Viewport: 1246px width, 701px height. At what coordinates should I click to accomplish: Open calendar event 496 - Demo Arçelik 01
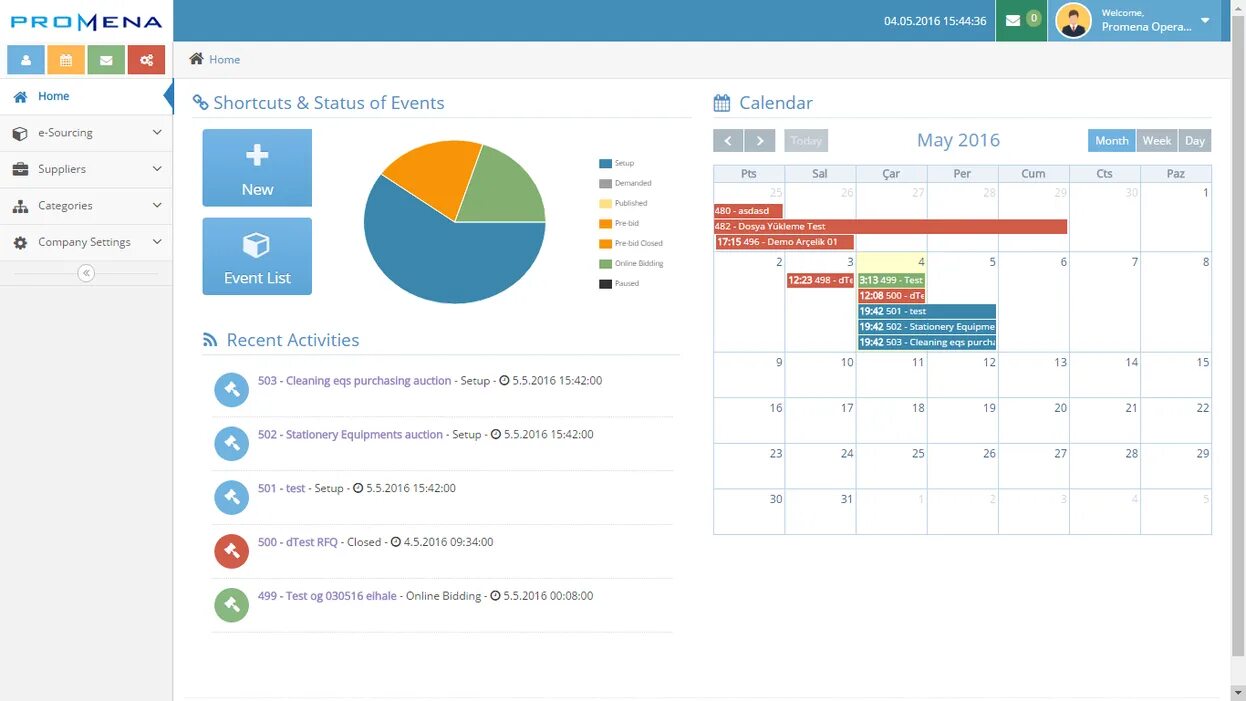click(784, 242)
